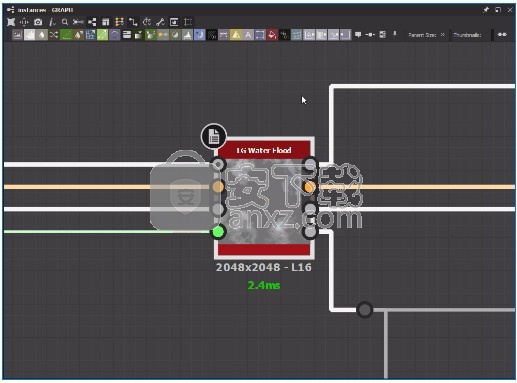Click the Input Grayscale node icon
Viewport: 517px width, 383px height.
pyautogui.click(x=321, y=35)
